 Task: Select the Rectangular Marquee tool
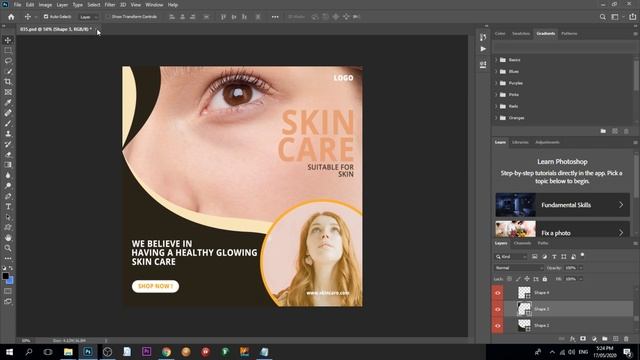coord(8,50)
